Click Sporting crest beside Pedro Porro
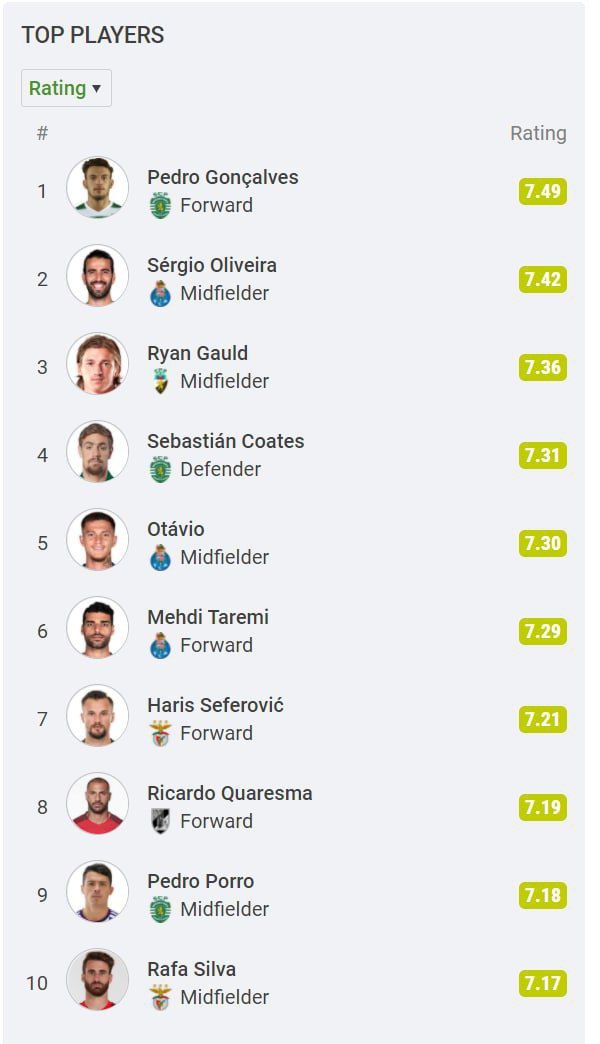The height and width of the screenshot is (1044, 600). tap(160, 909)
